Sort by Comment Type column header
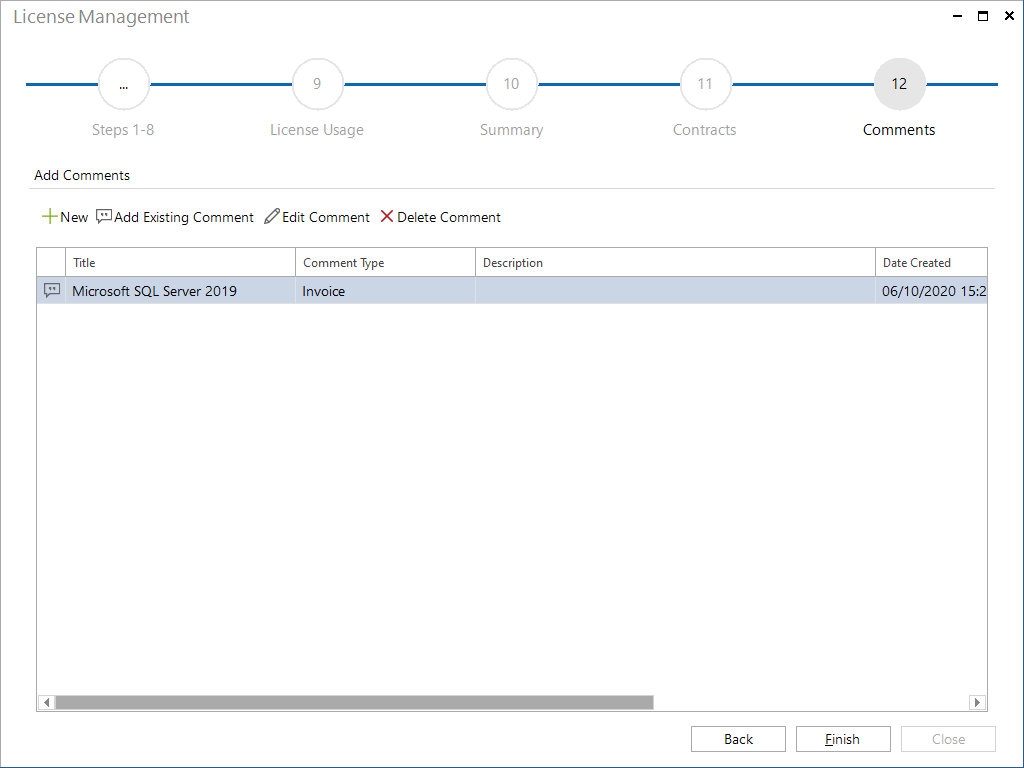The height and width of the screenshot is (768, 1024). [385, 263]
